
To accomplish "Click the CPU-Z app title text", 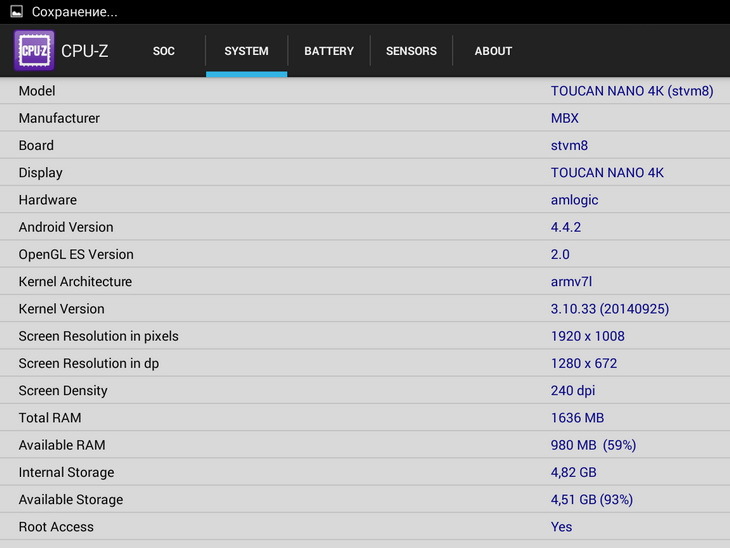I will 85,51.
